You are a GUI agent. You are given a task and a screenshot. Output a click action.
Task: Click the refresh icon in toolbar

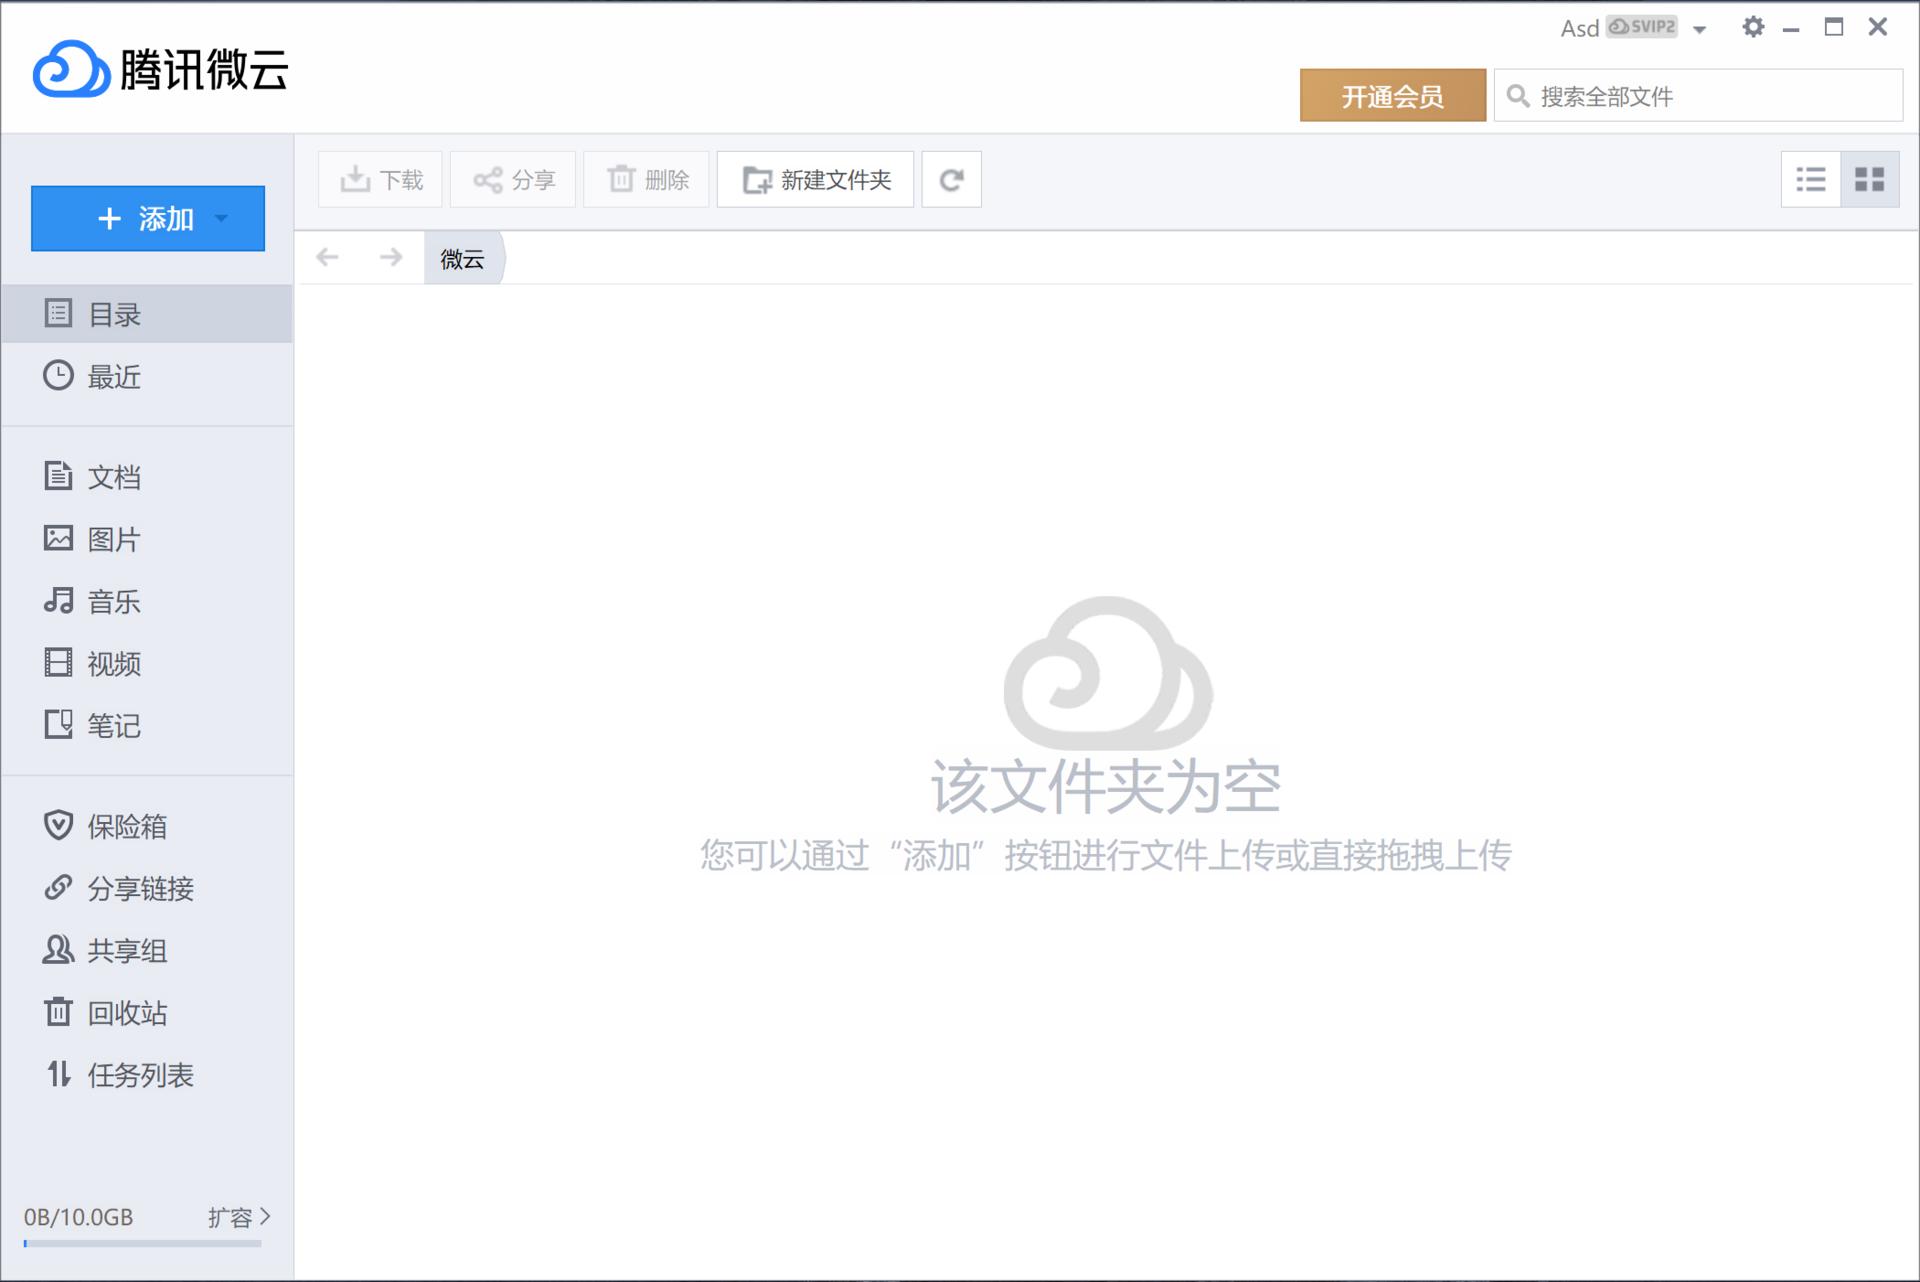pyautogui.click(x=951, y=180)
